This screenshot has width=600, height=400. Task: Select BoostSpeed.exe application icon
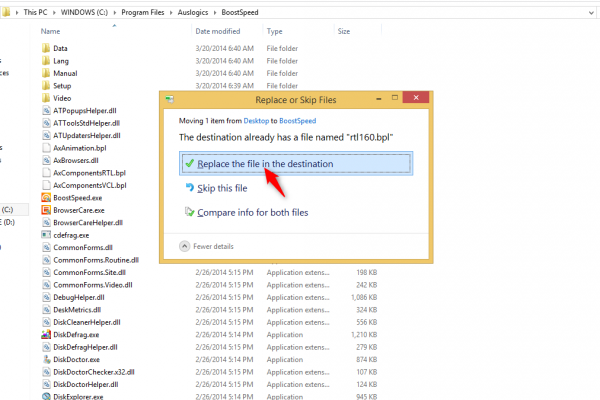click(x=46, y=198)
